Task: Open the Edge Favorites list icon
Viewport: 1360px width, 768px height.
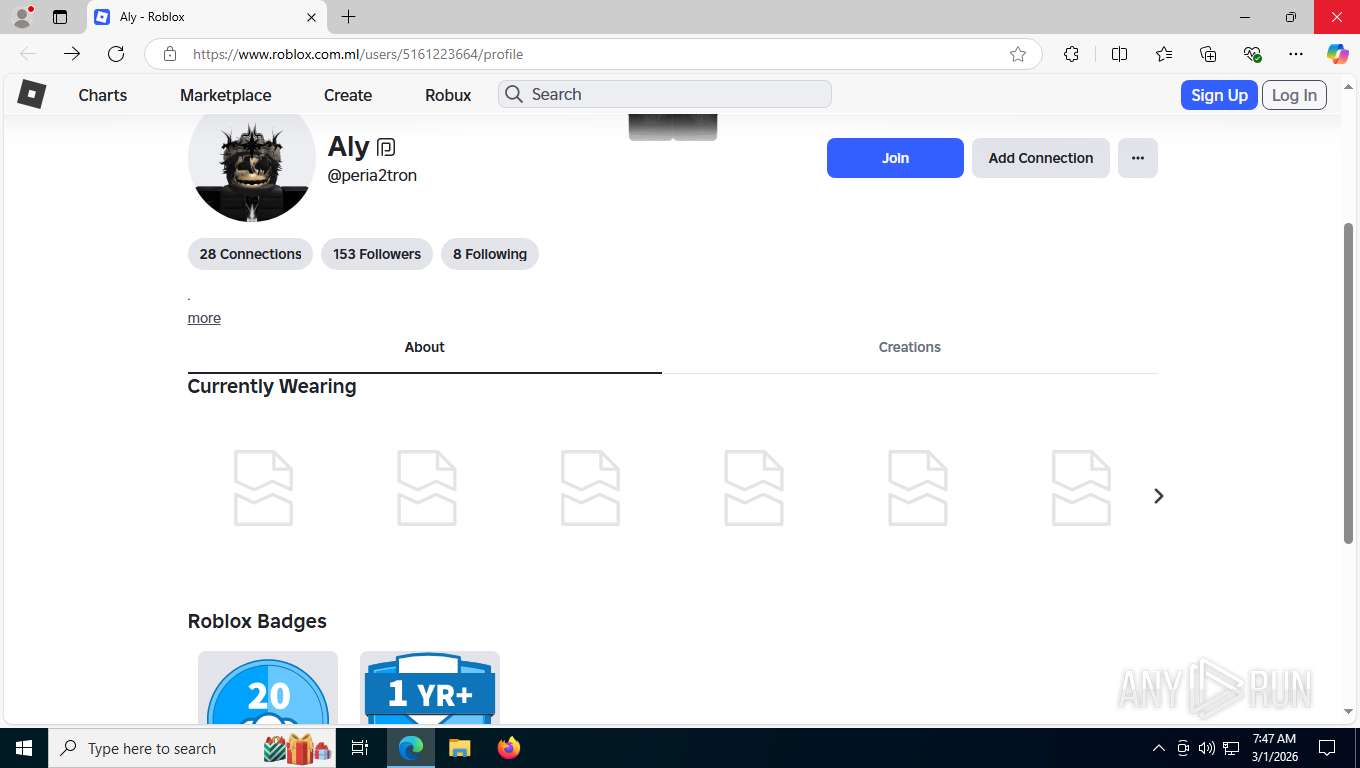Action: (1164, 54)
